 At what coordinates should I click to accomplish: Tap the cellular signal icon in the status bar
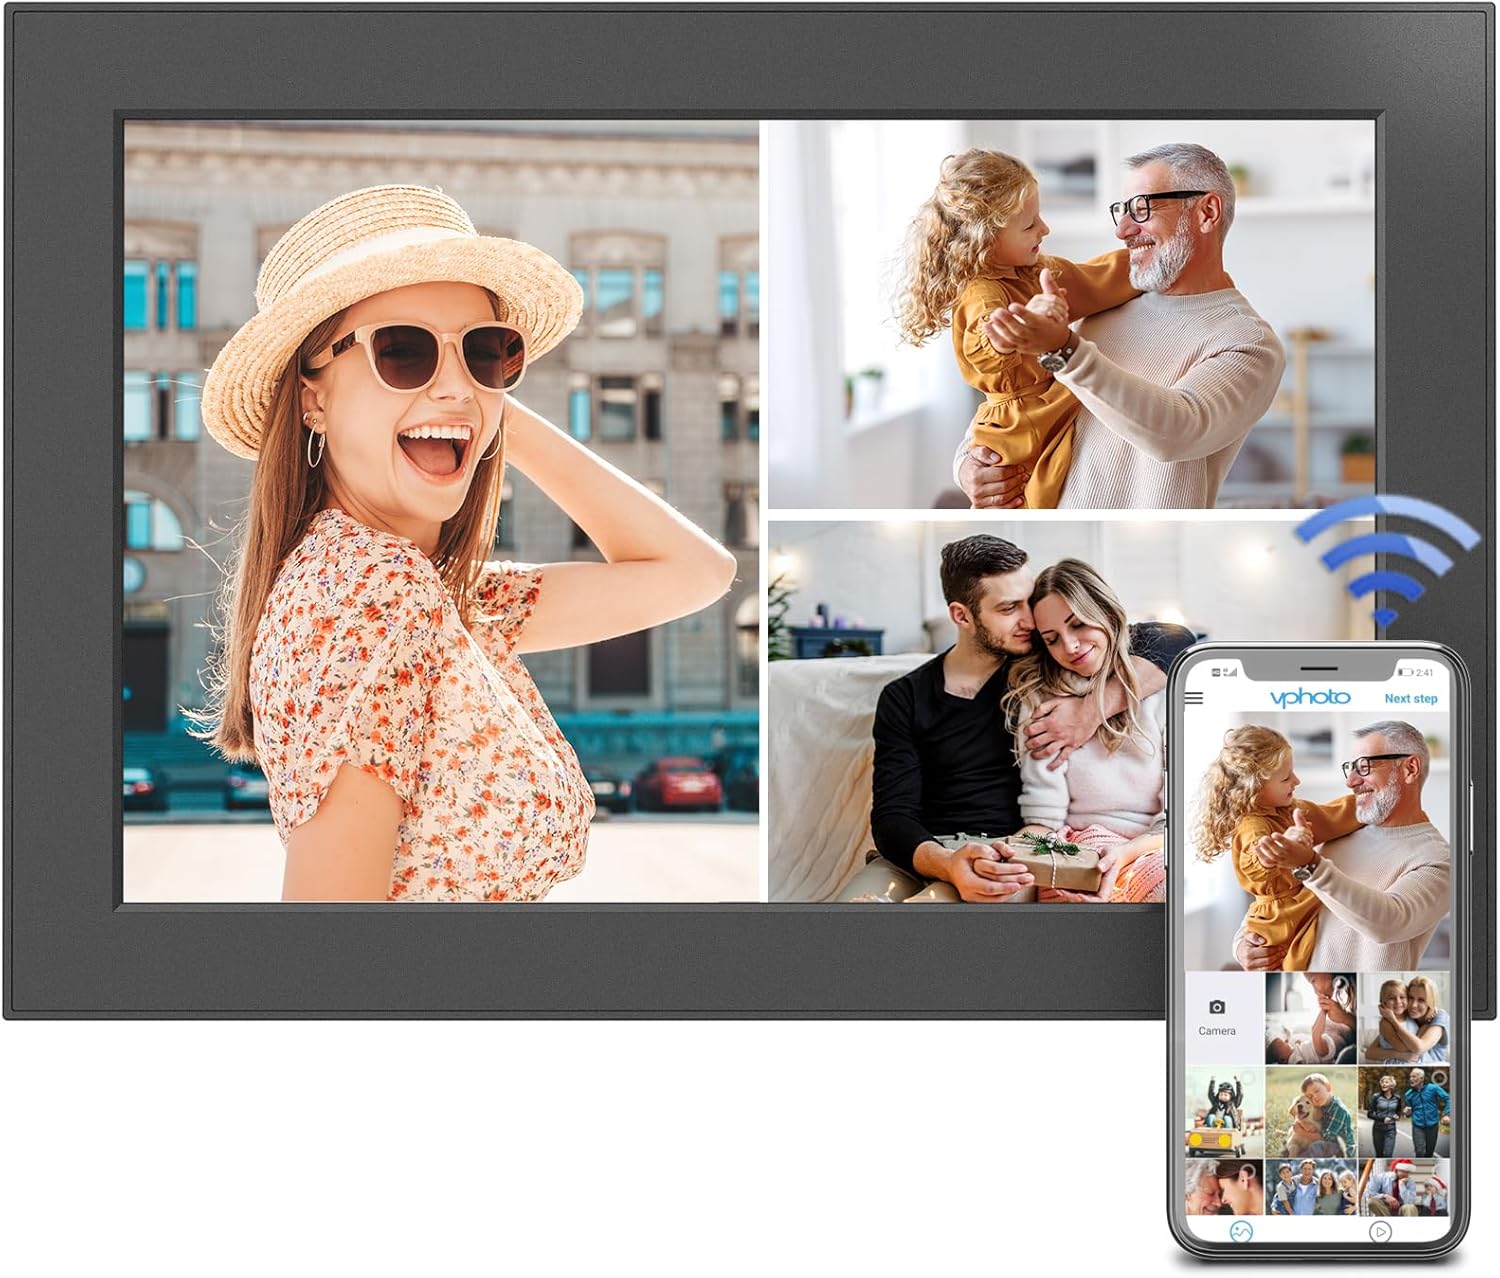click(x=1231, y=671)
